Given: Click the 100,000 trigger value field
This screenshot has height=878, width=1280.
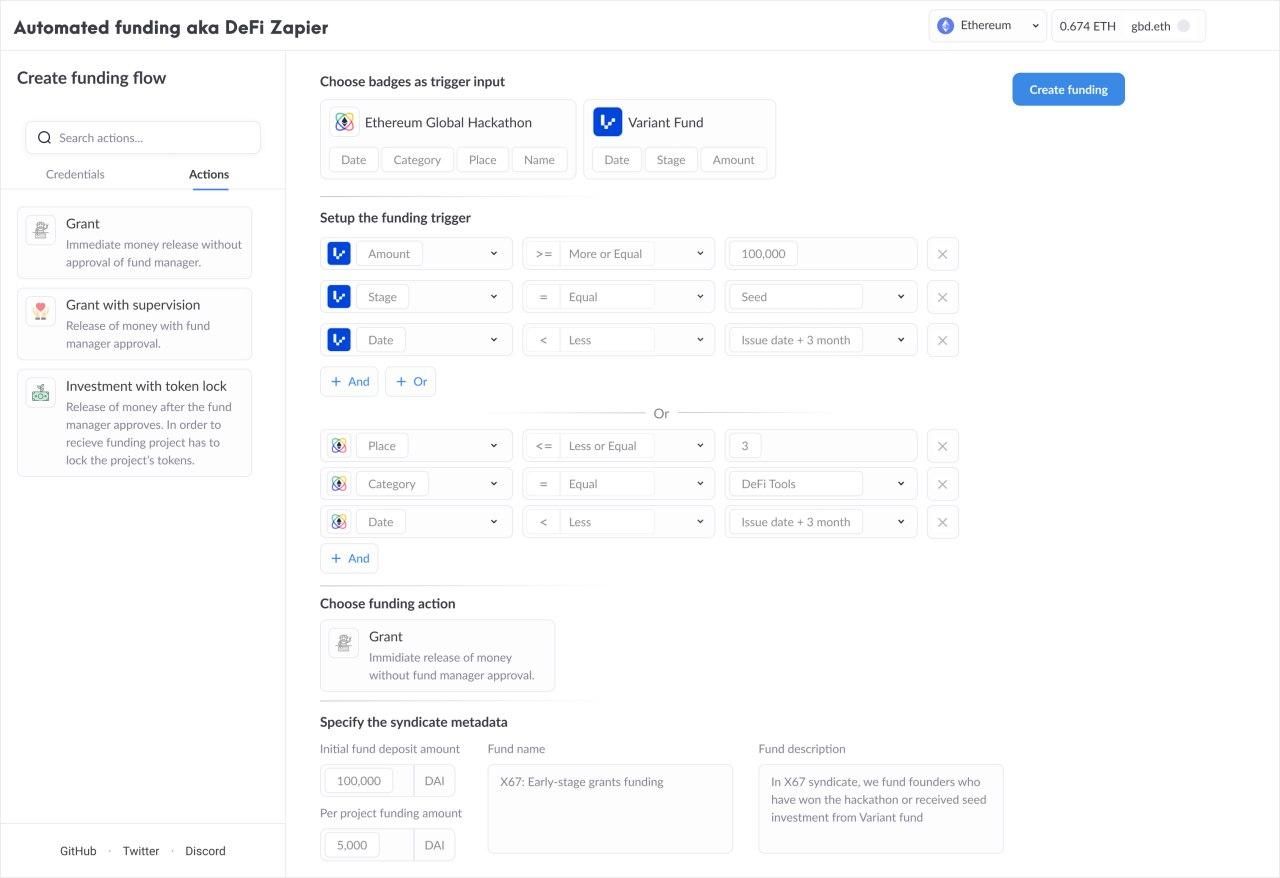Looking at the screenshot, I should 821,254.
